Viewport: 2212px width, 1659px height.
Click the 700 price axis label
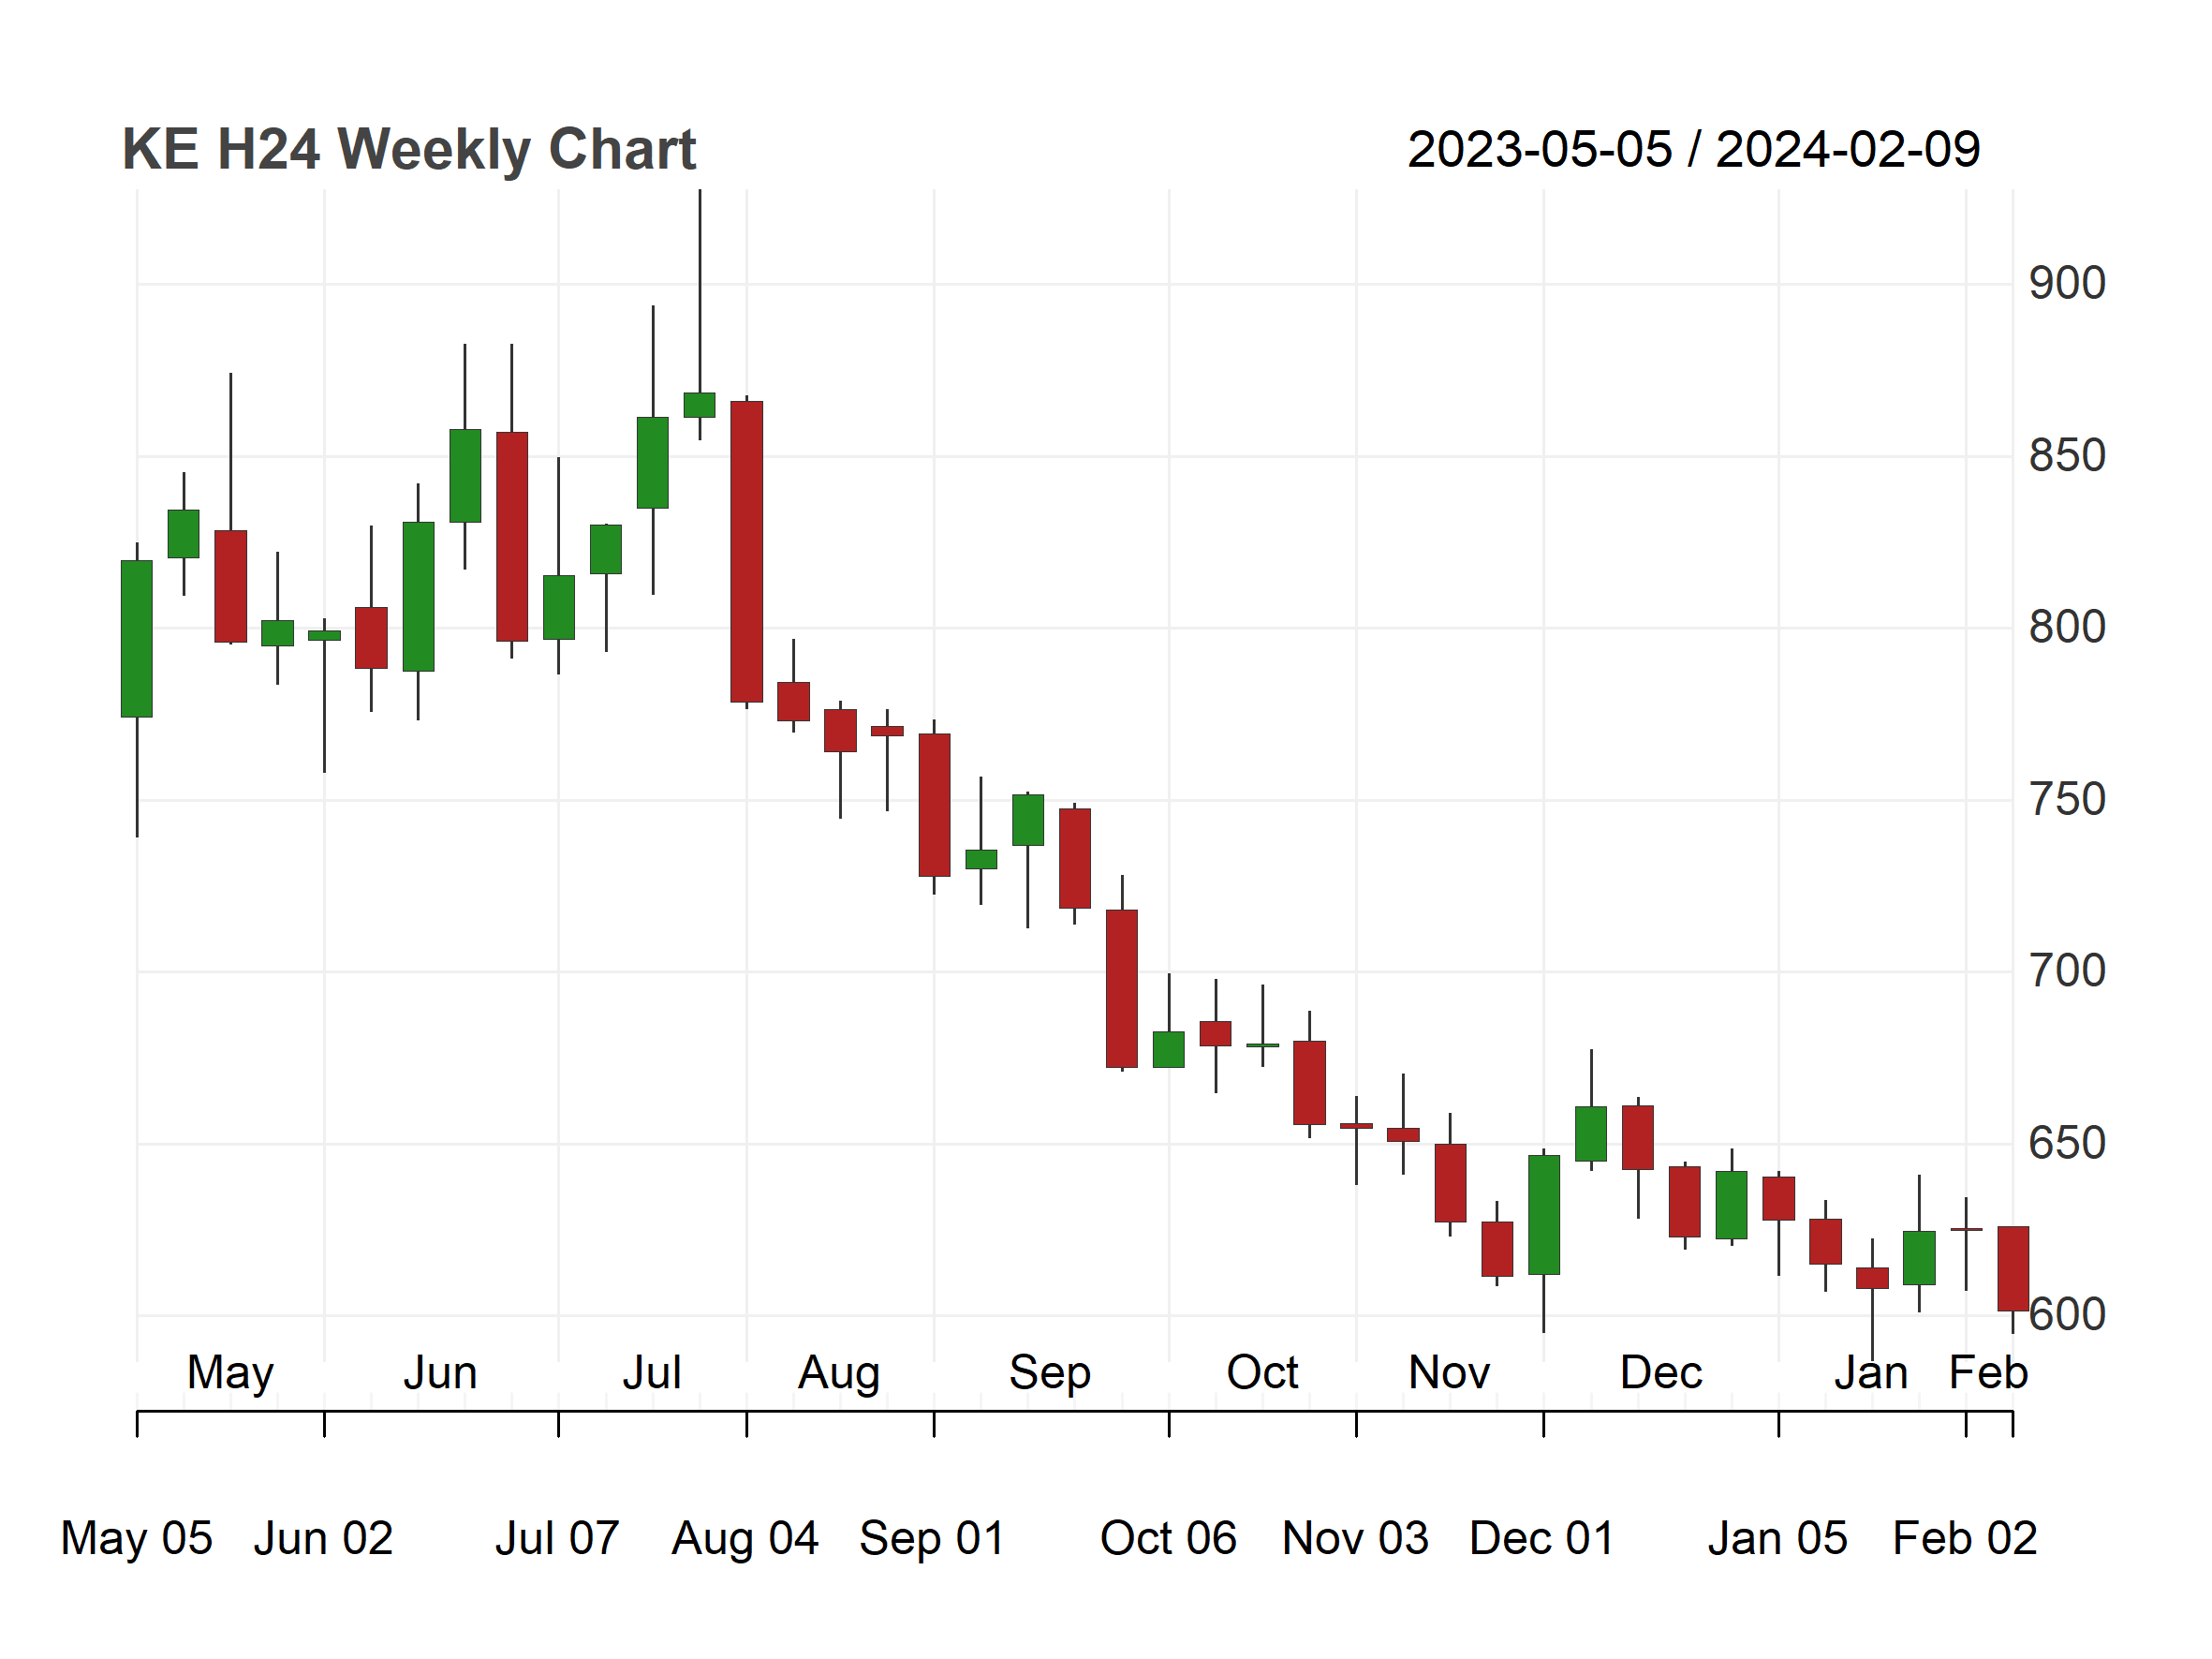point(2067,971)
